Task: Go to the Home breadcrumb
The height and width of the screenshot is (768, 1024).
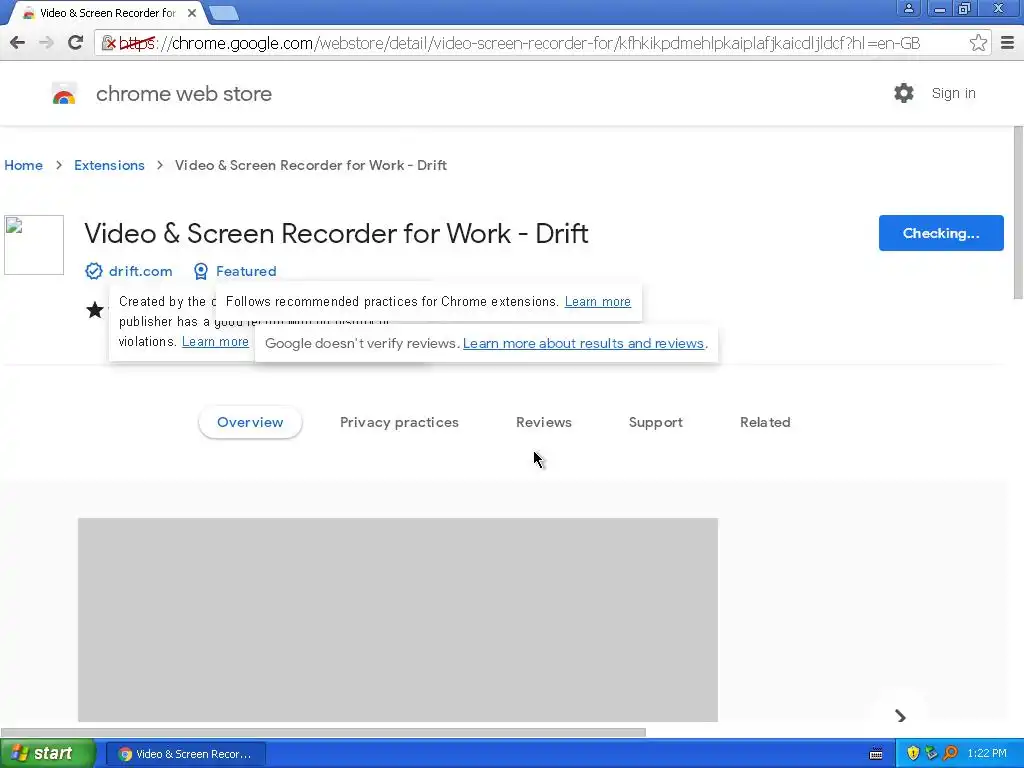Action: pos(24,165)
